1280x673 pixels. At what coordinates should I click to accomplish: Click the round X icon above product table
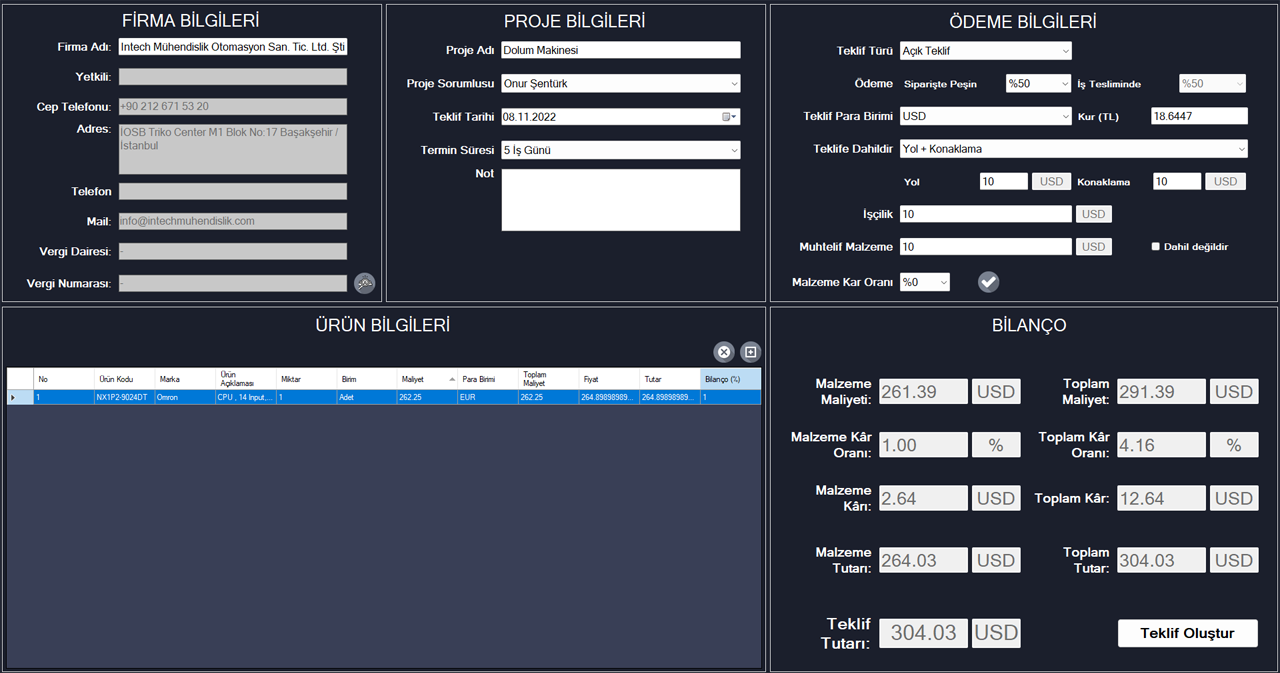[x=724, y=352]
